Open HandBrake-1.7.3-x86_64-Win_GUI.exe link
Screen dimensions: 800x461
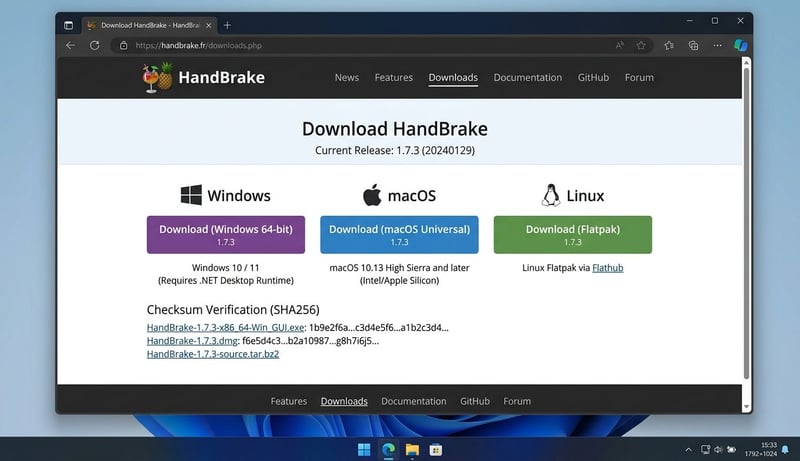point(226,327)
